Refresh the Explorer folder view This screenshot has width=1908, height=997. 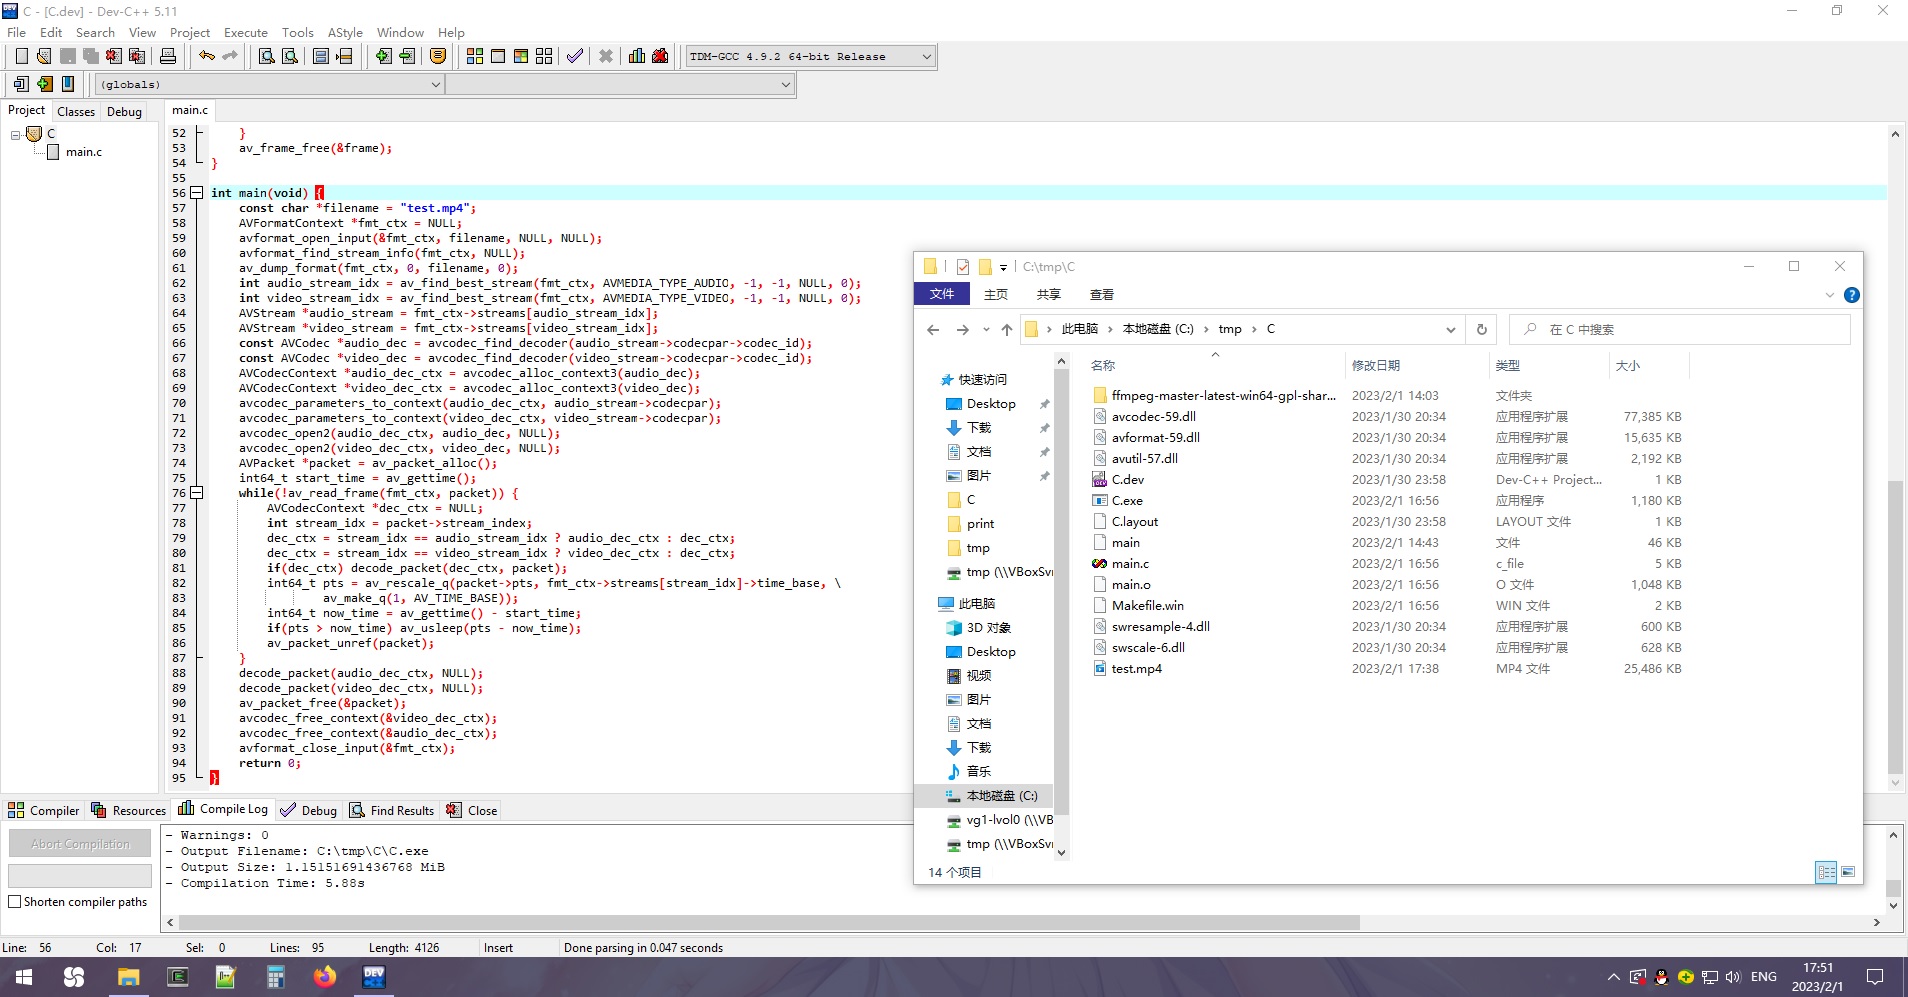pos(1482,329)
